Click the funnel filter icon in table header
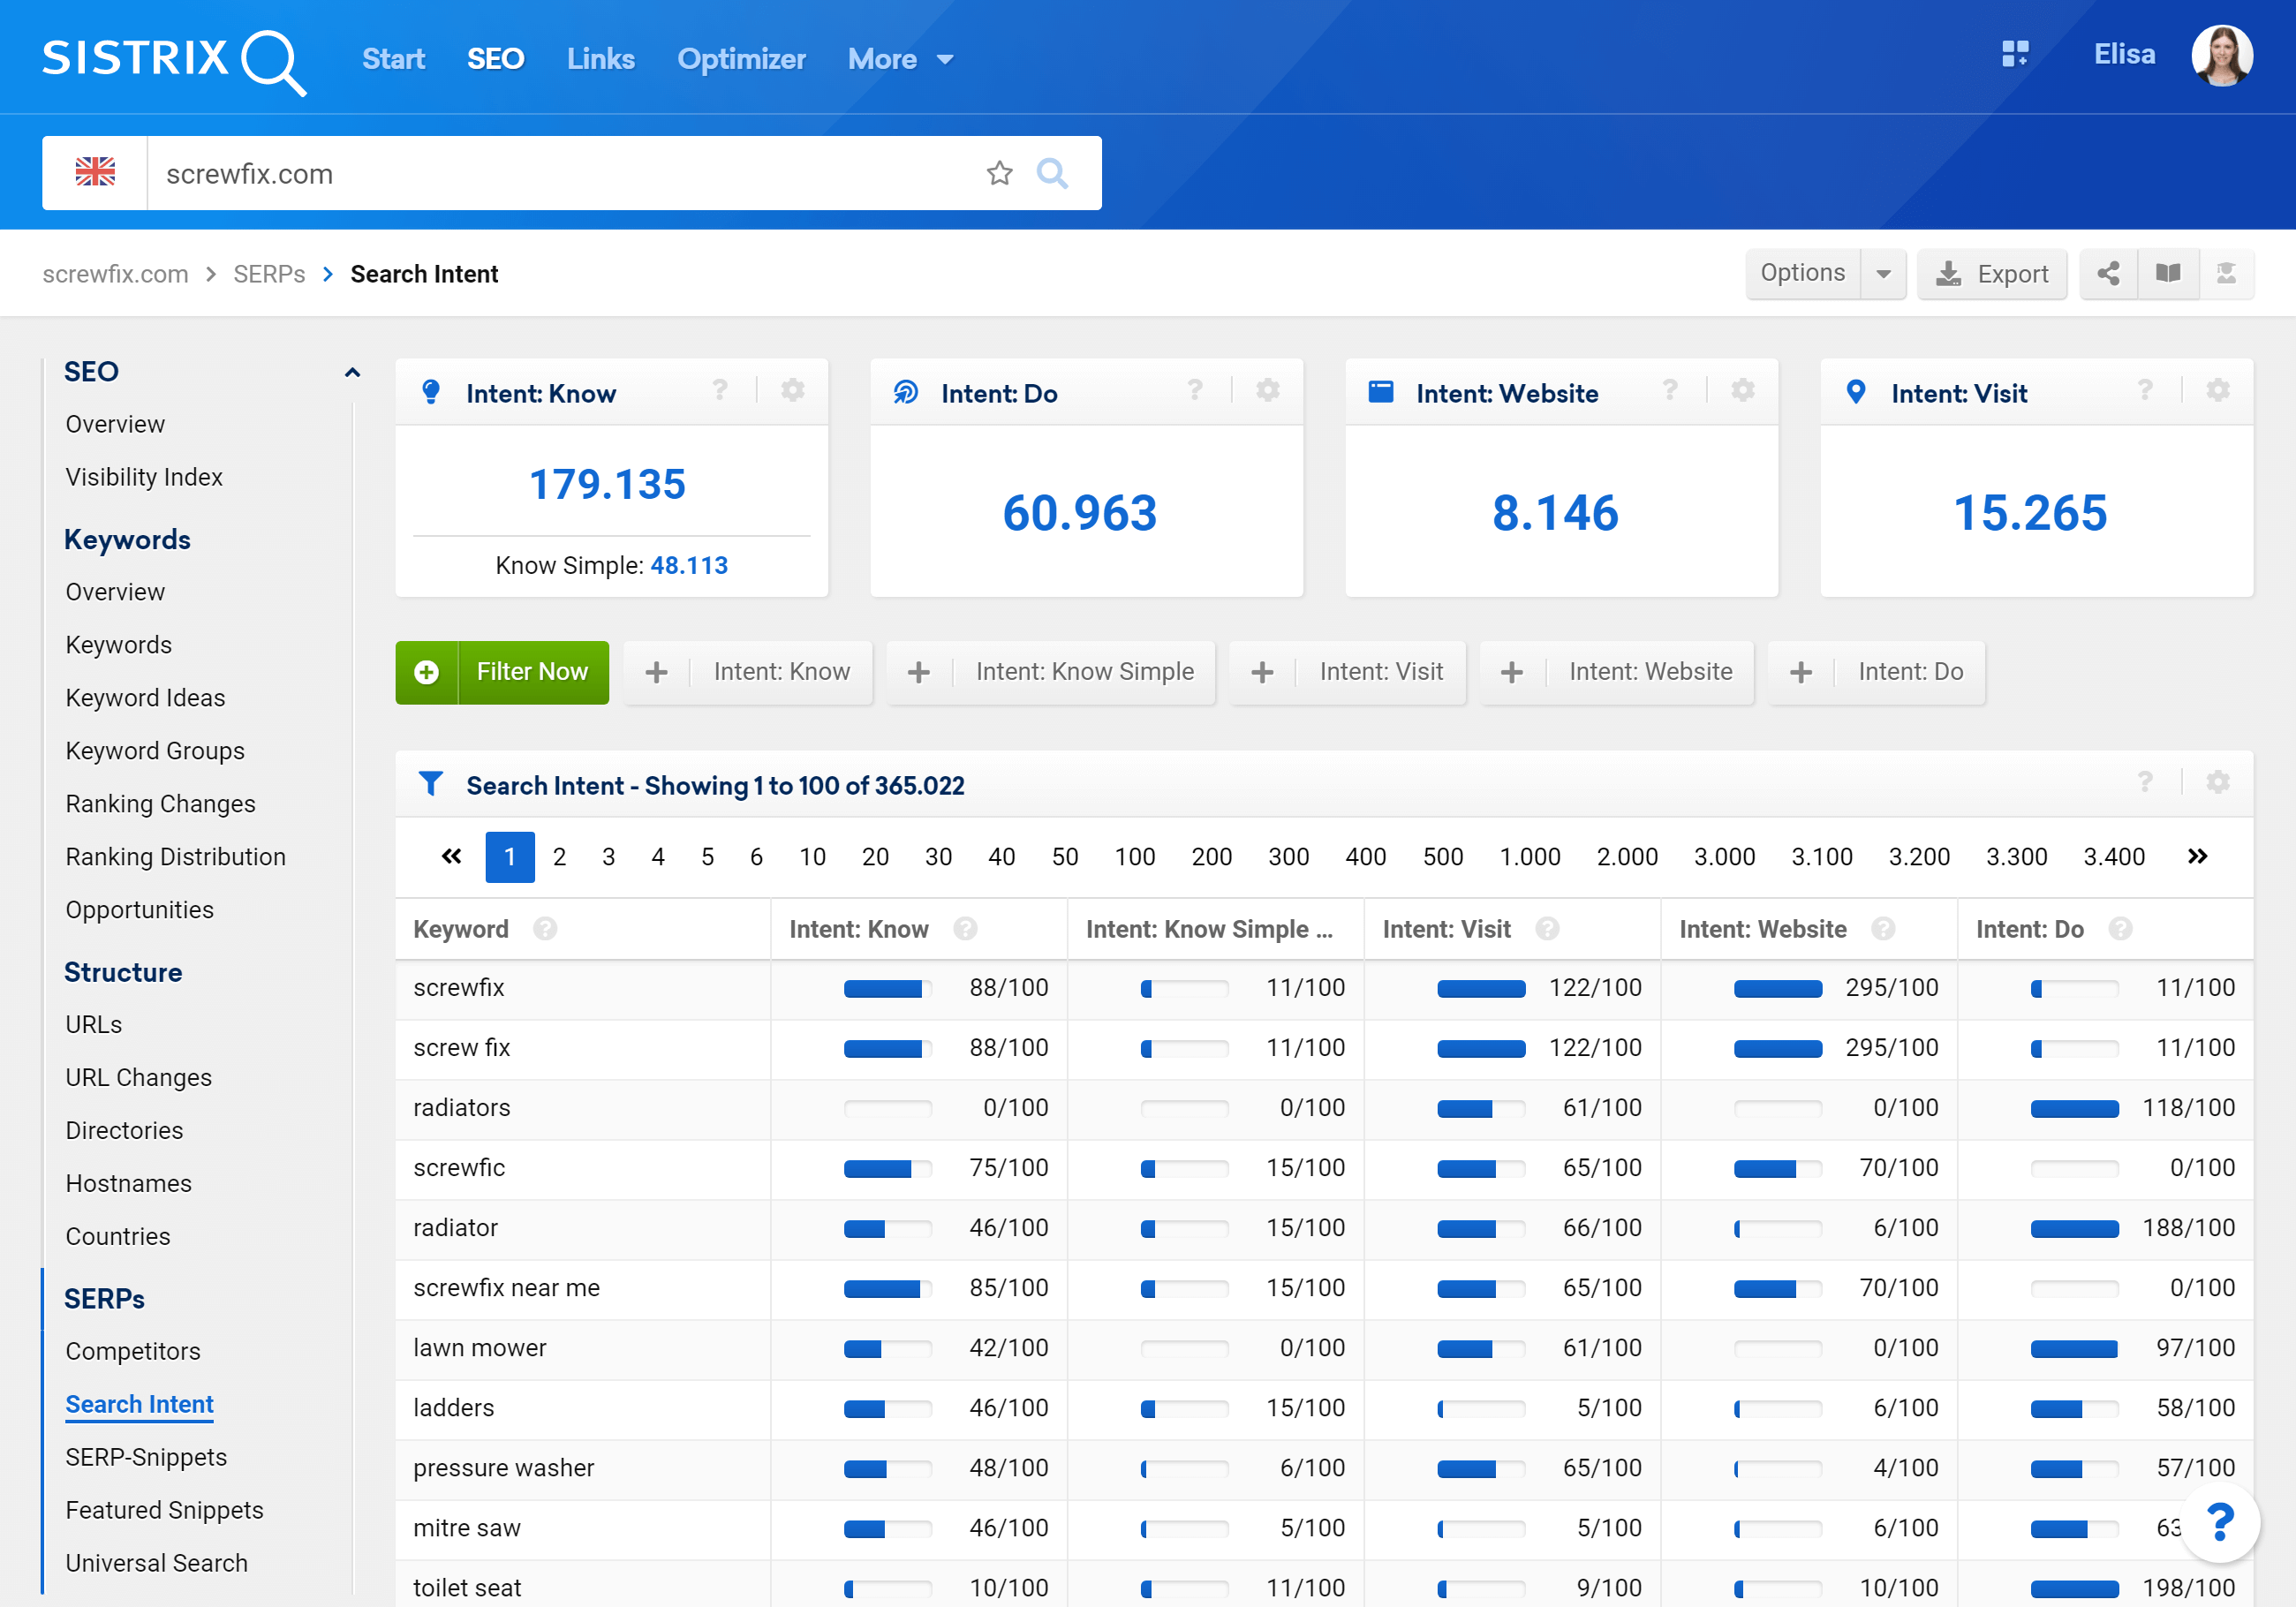Viewport: 2296px width, 1607px height. (431, 784)
